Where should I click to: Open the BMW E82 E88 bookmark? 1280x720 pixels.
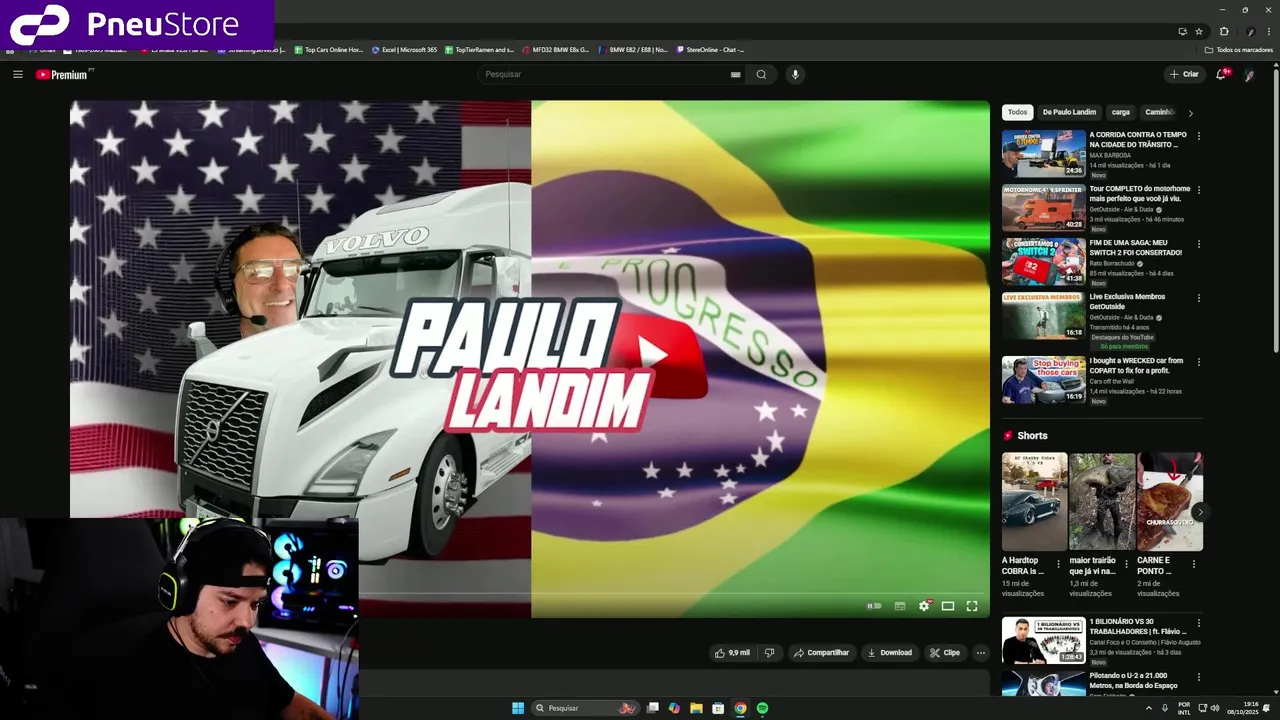[632, 49]
